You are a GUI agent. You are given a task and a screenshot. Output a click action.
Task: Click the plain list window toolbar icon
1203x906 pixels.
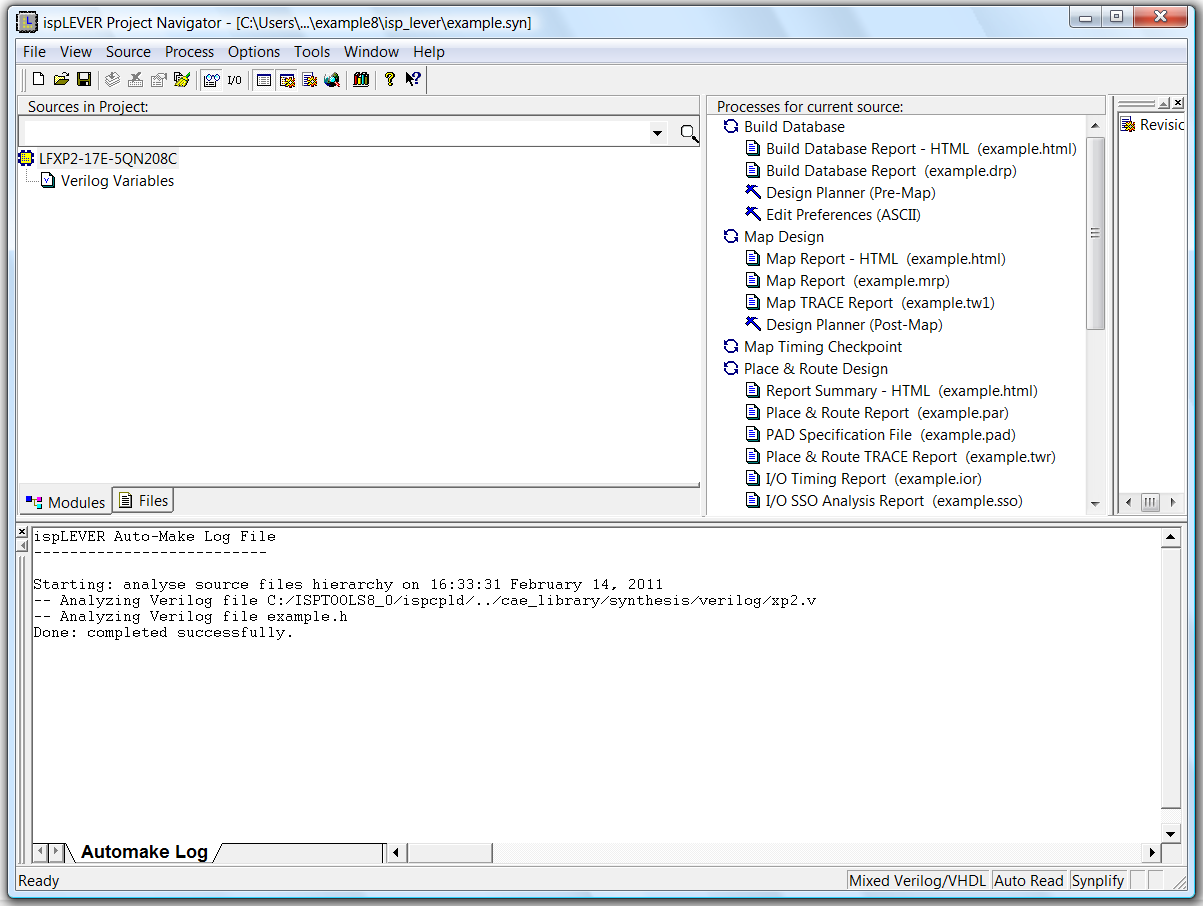[x=264, y=80]
